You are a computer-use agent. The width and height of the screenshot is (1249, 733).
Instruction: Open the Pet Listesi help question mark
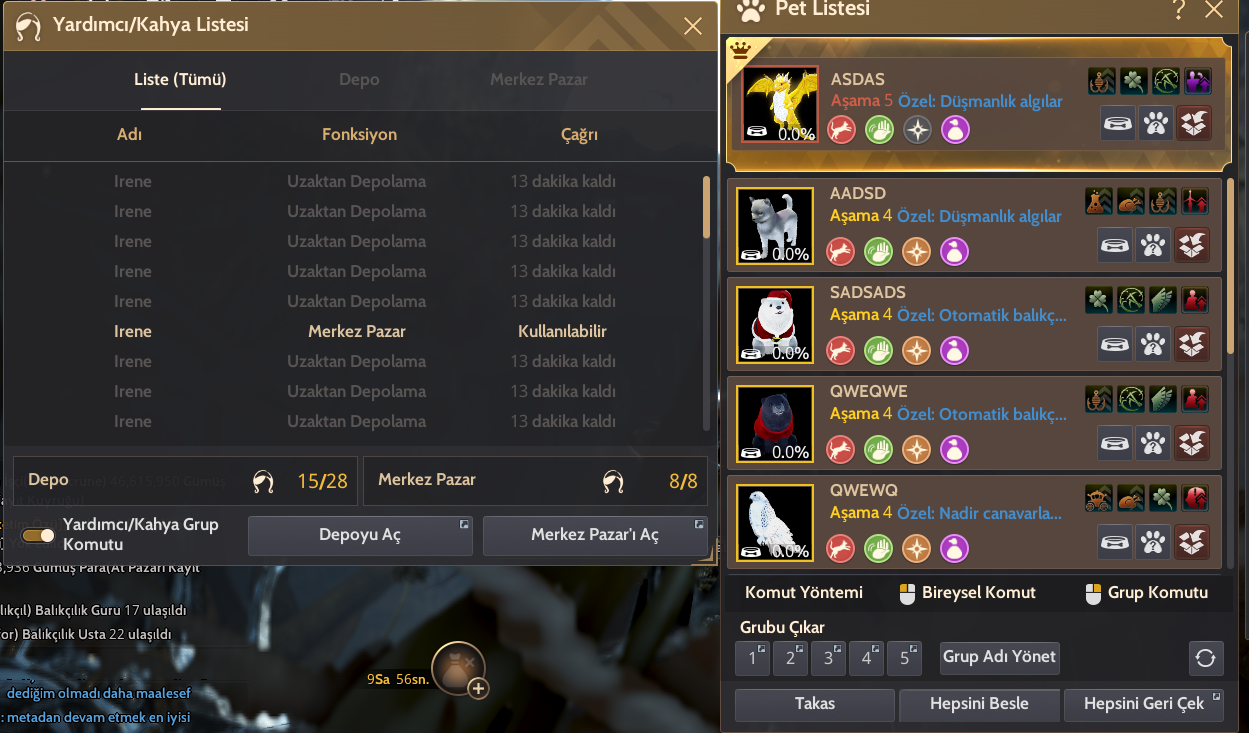click(x=1178, y=10)
